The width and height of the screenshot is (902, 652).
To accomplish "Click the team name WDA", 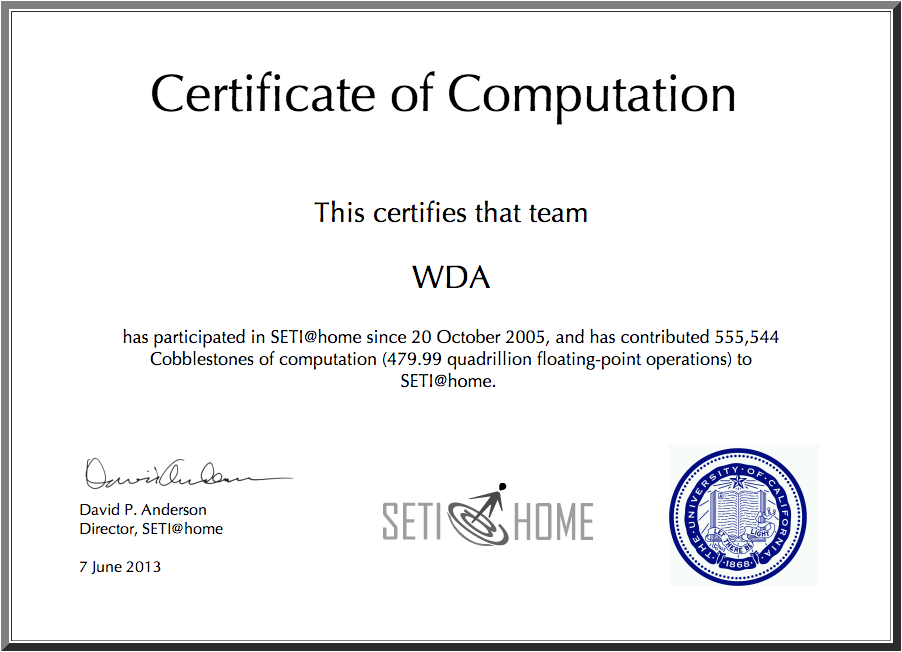I will click(451, 277).
